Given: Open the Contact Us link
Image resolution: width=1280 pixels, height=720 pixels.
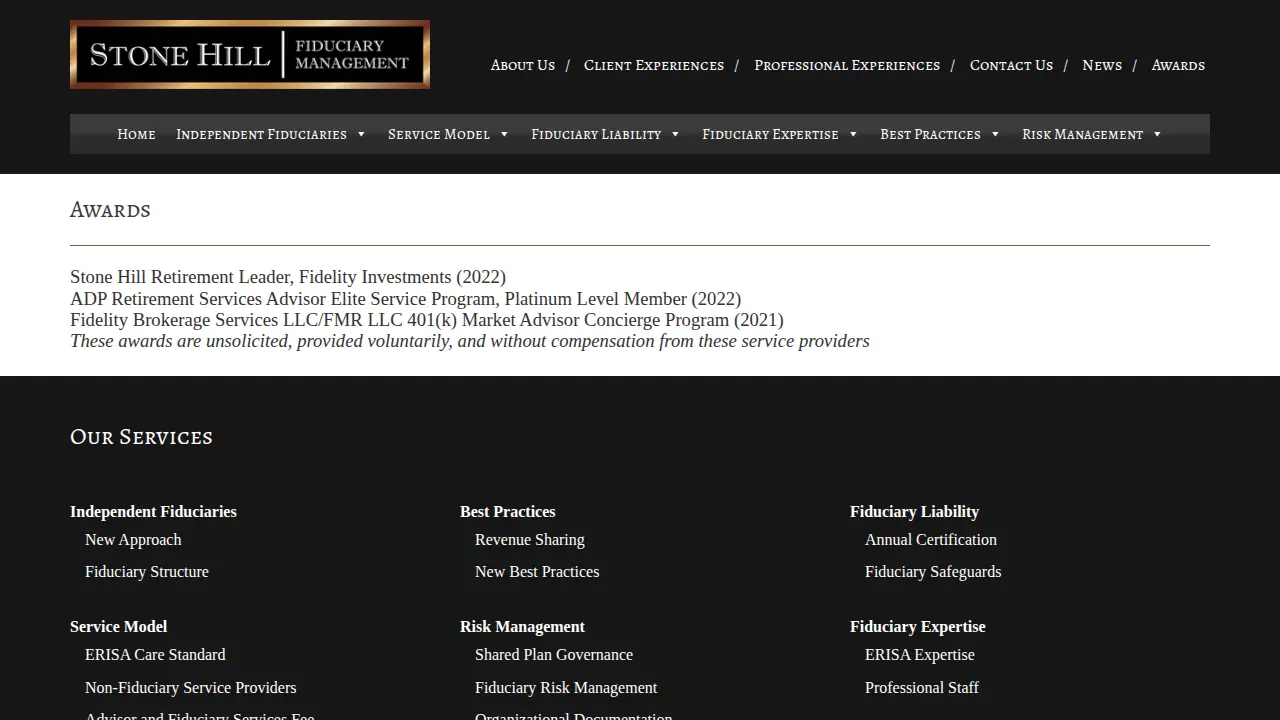Looking at the screenshot, I should click(1011, 65).
